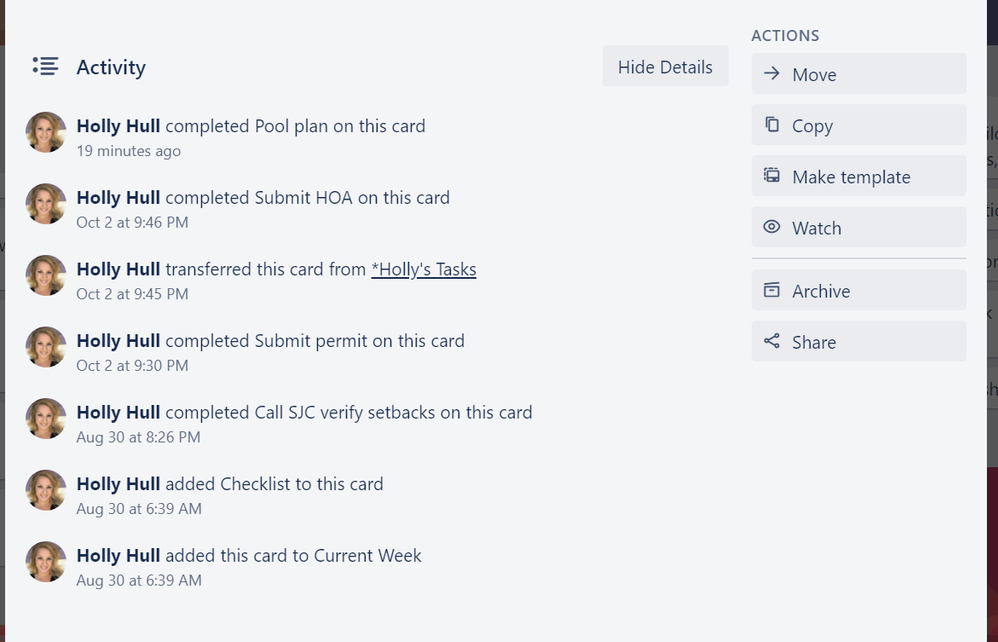Click avatar beside added Checklist activity

pyautogui.click(x=46, y=490)
